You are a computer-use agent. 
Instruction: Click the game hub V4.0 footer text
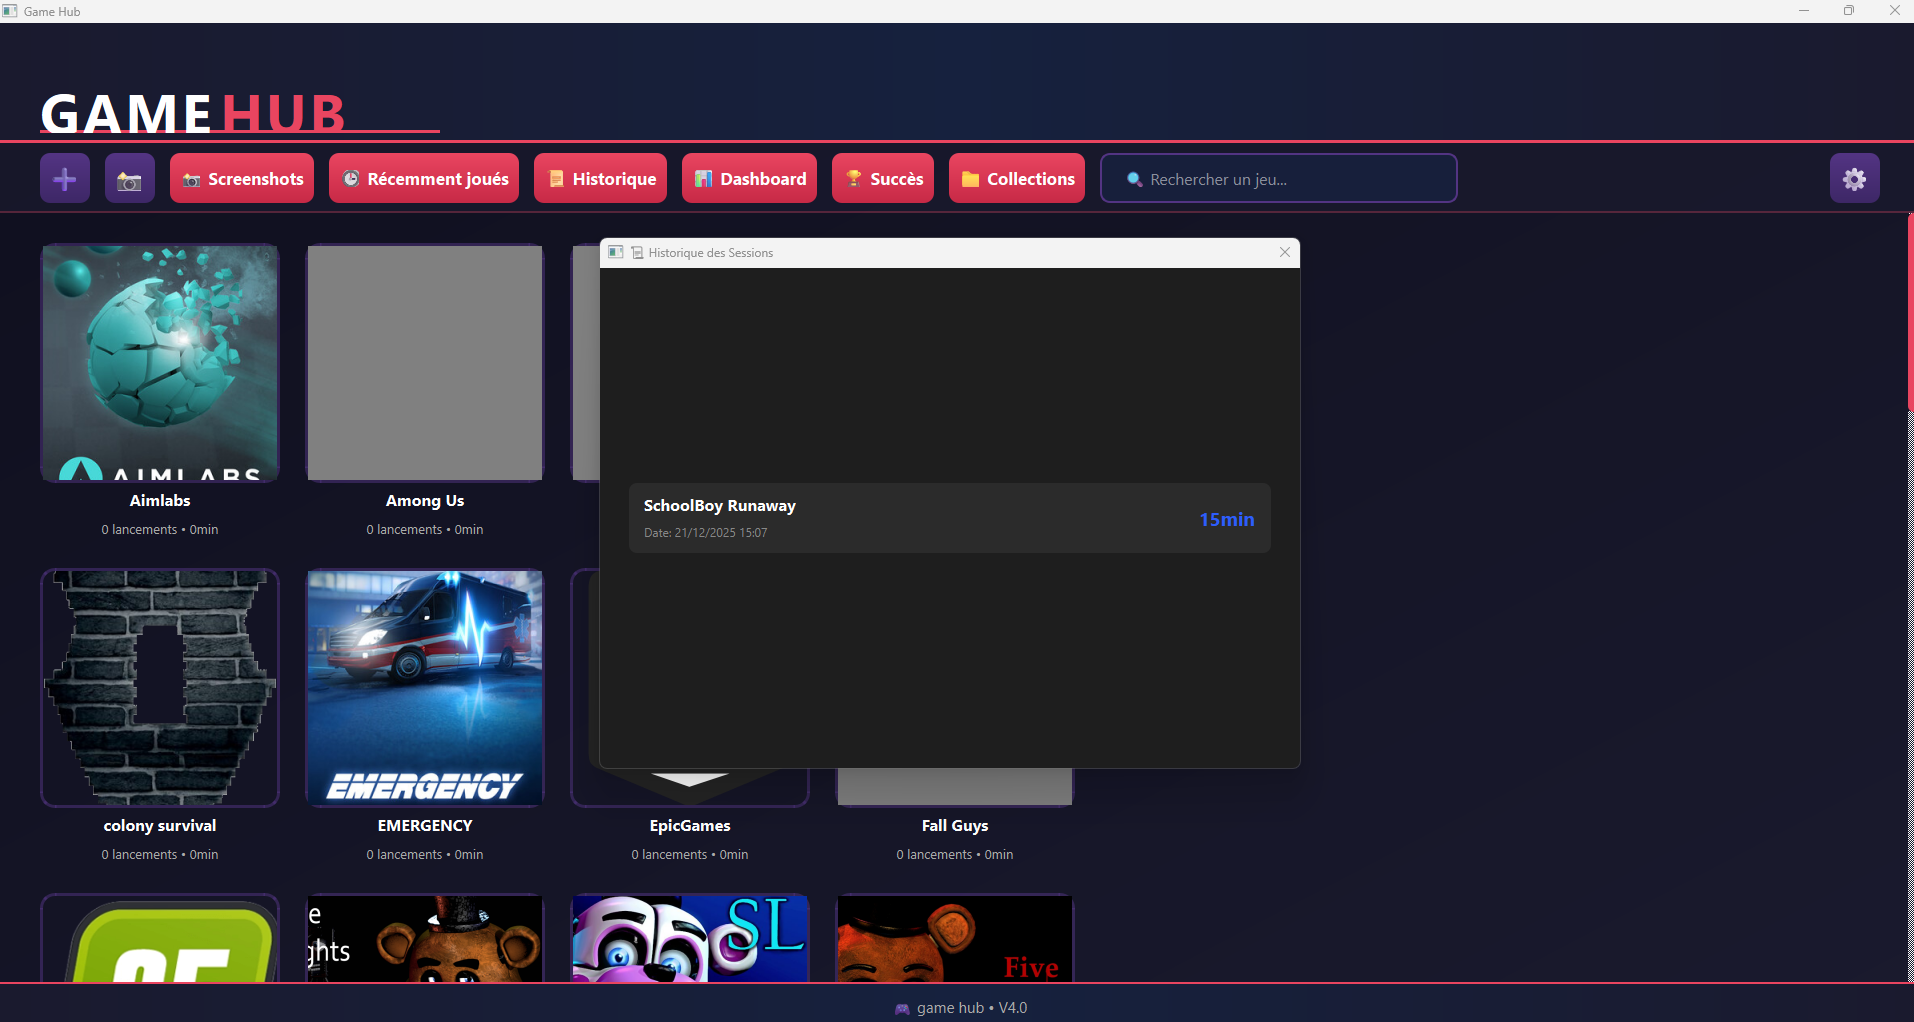pyautogui.click(x=972, y=1008)
